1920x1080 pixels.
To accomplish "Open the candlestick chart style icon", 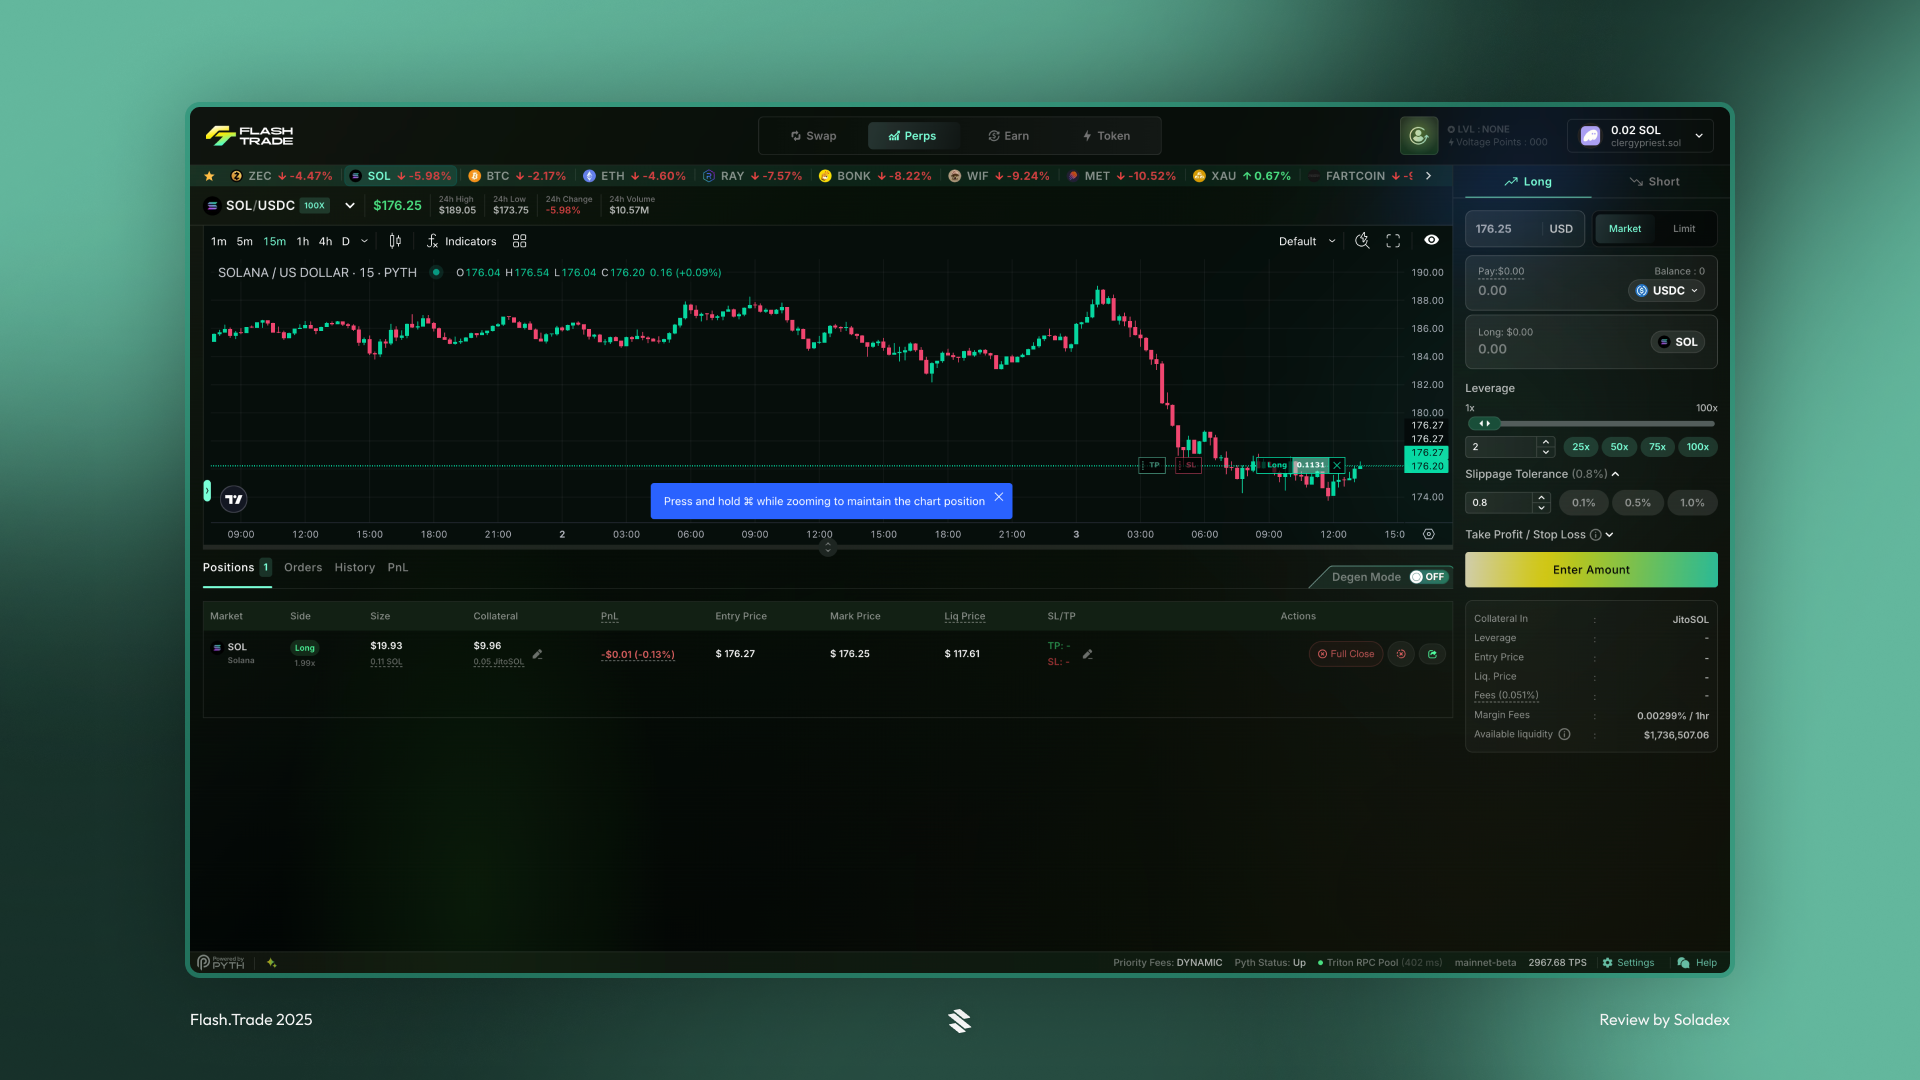I will click(393, 241).
